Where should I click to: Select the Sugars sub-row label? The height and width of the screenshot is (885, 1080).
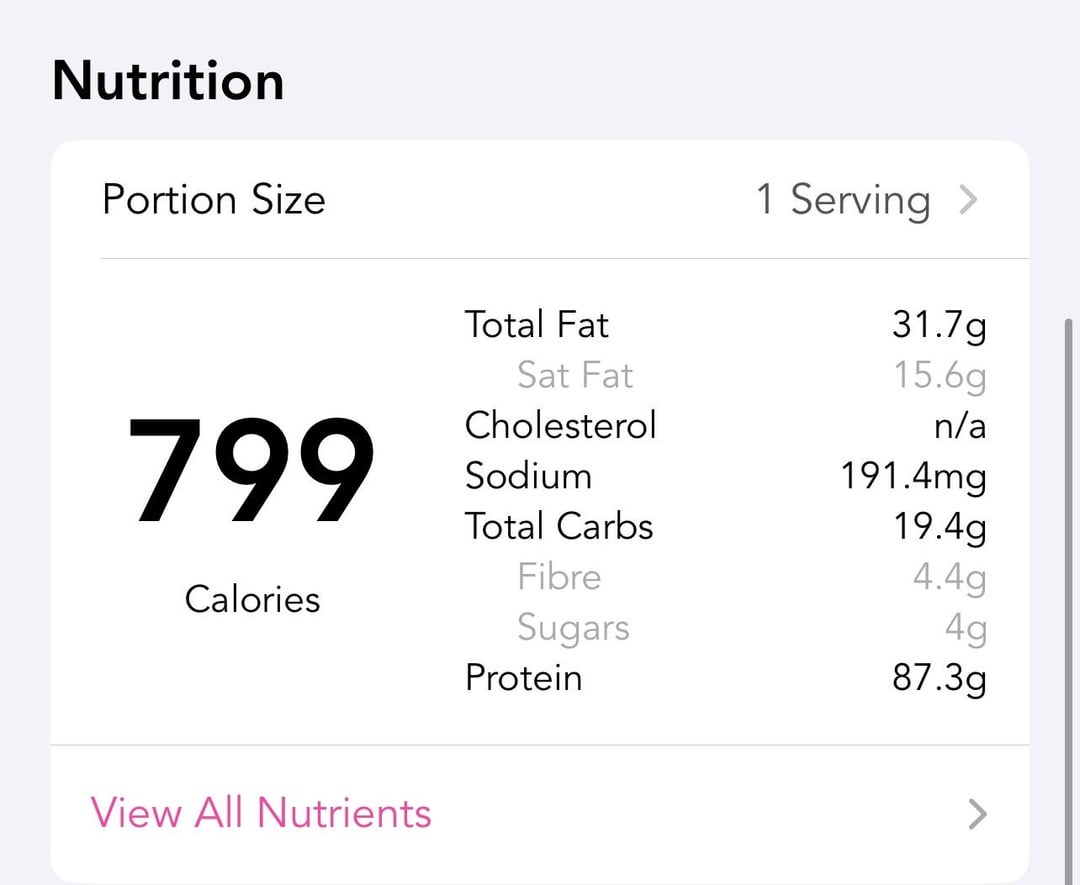pos(573,628)
